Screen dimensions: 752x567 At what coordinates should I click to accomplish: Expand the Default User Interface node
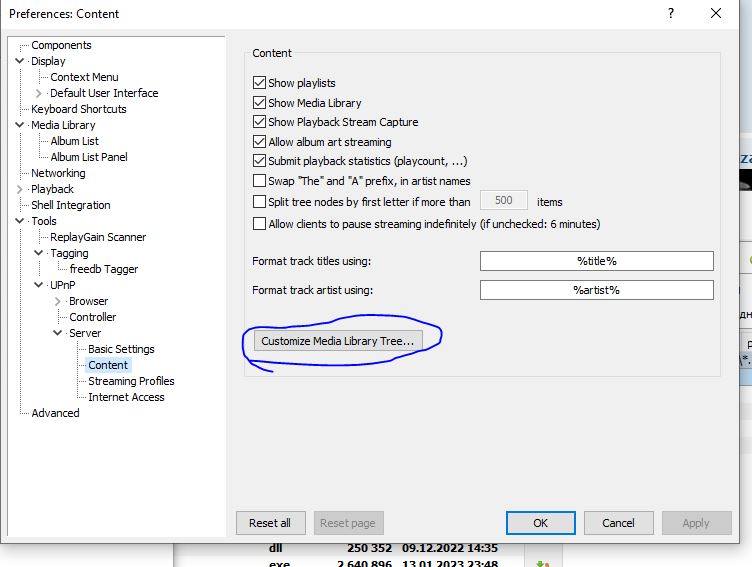(x=39, y=93)
